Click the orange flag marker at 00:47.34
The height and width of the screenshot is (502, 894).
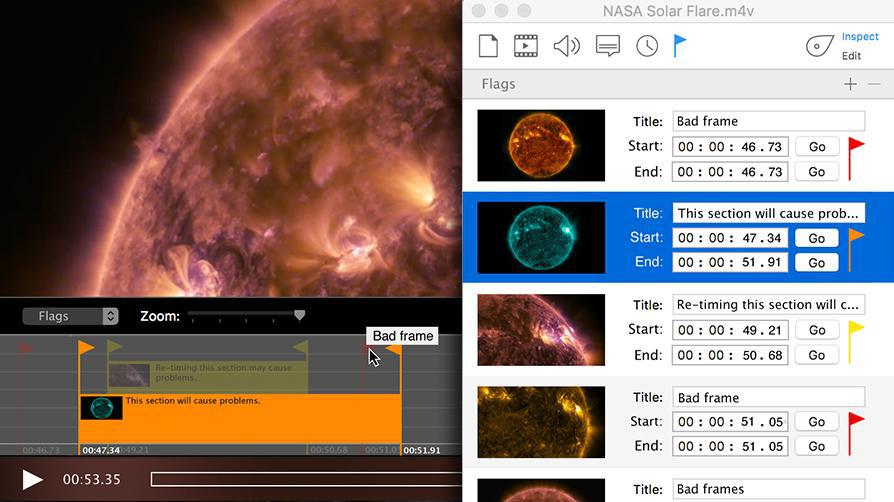tap(86, 348)
